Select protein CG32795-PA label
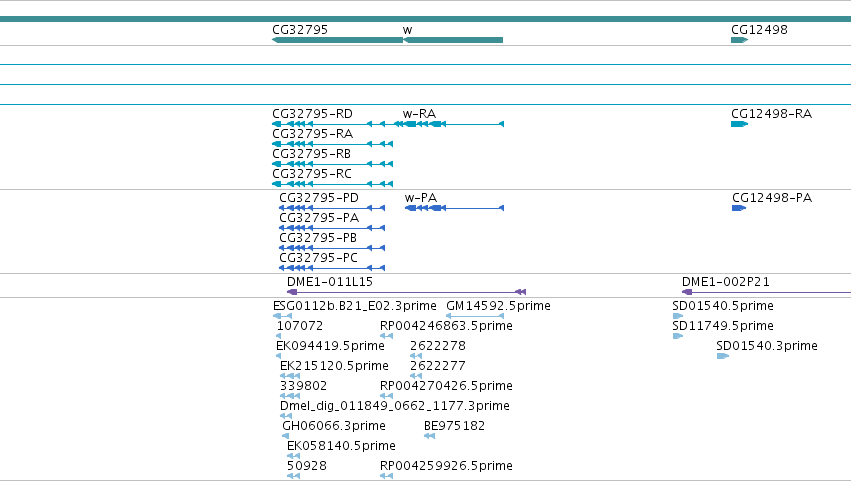Screen dimensions: 851x481 point(319,218)
